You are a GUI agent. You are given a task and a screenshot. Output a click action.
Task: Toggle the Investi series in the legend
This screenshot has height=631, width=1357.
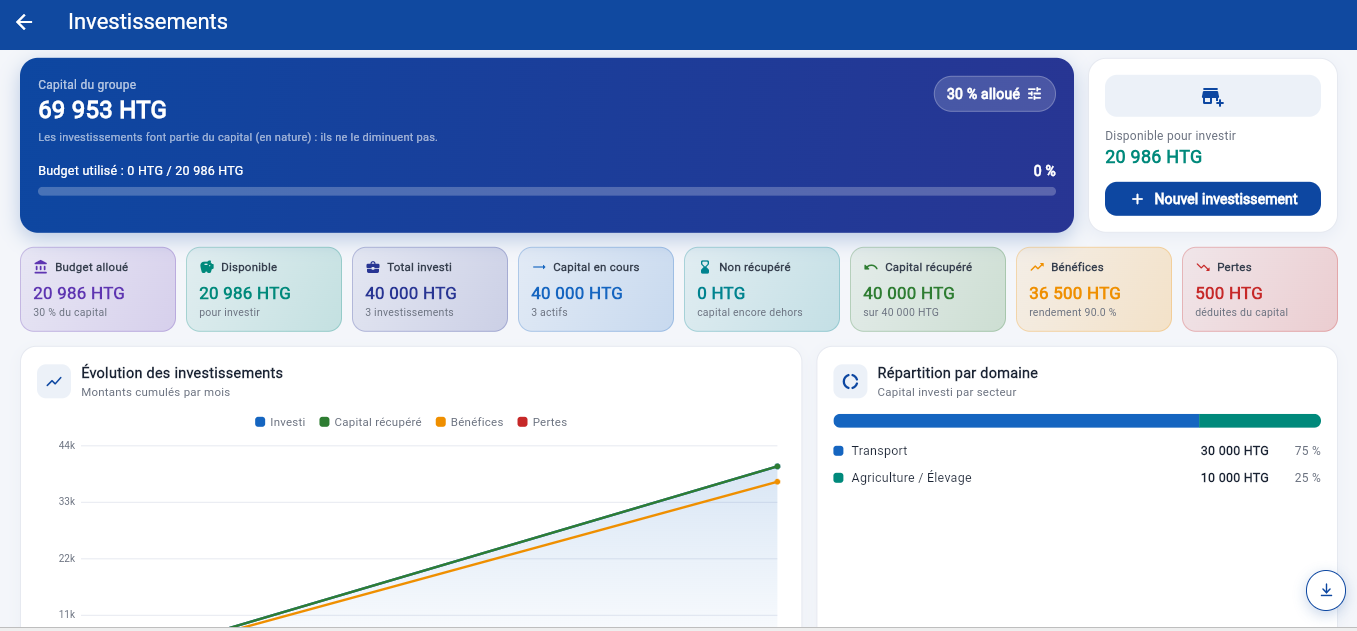point(280,422)
